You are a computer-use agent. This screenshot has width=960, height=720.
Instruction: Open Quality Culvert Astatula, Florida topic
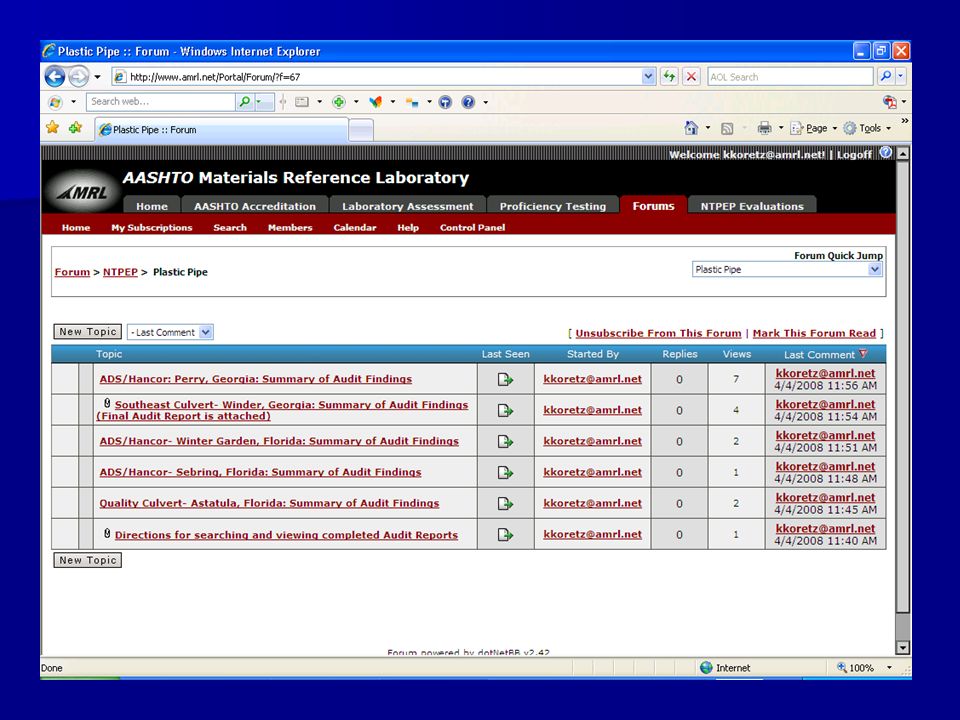pos(269,503)
